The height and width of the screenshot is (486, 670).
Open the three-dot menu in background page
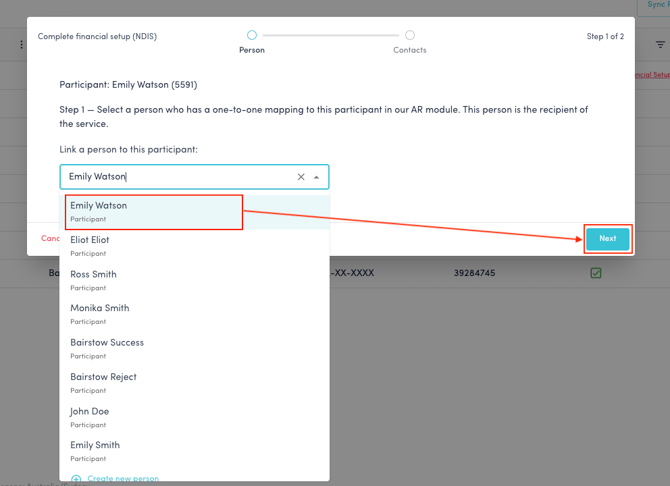[x=21, y=44]
